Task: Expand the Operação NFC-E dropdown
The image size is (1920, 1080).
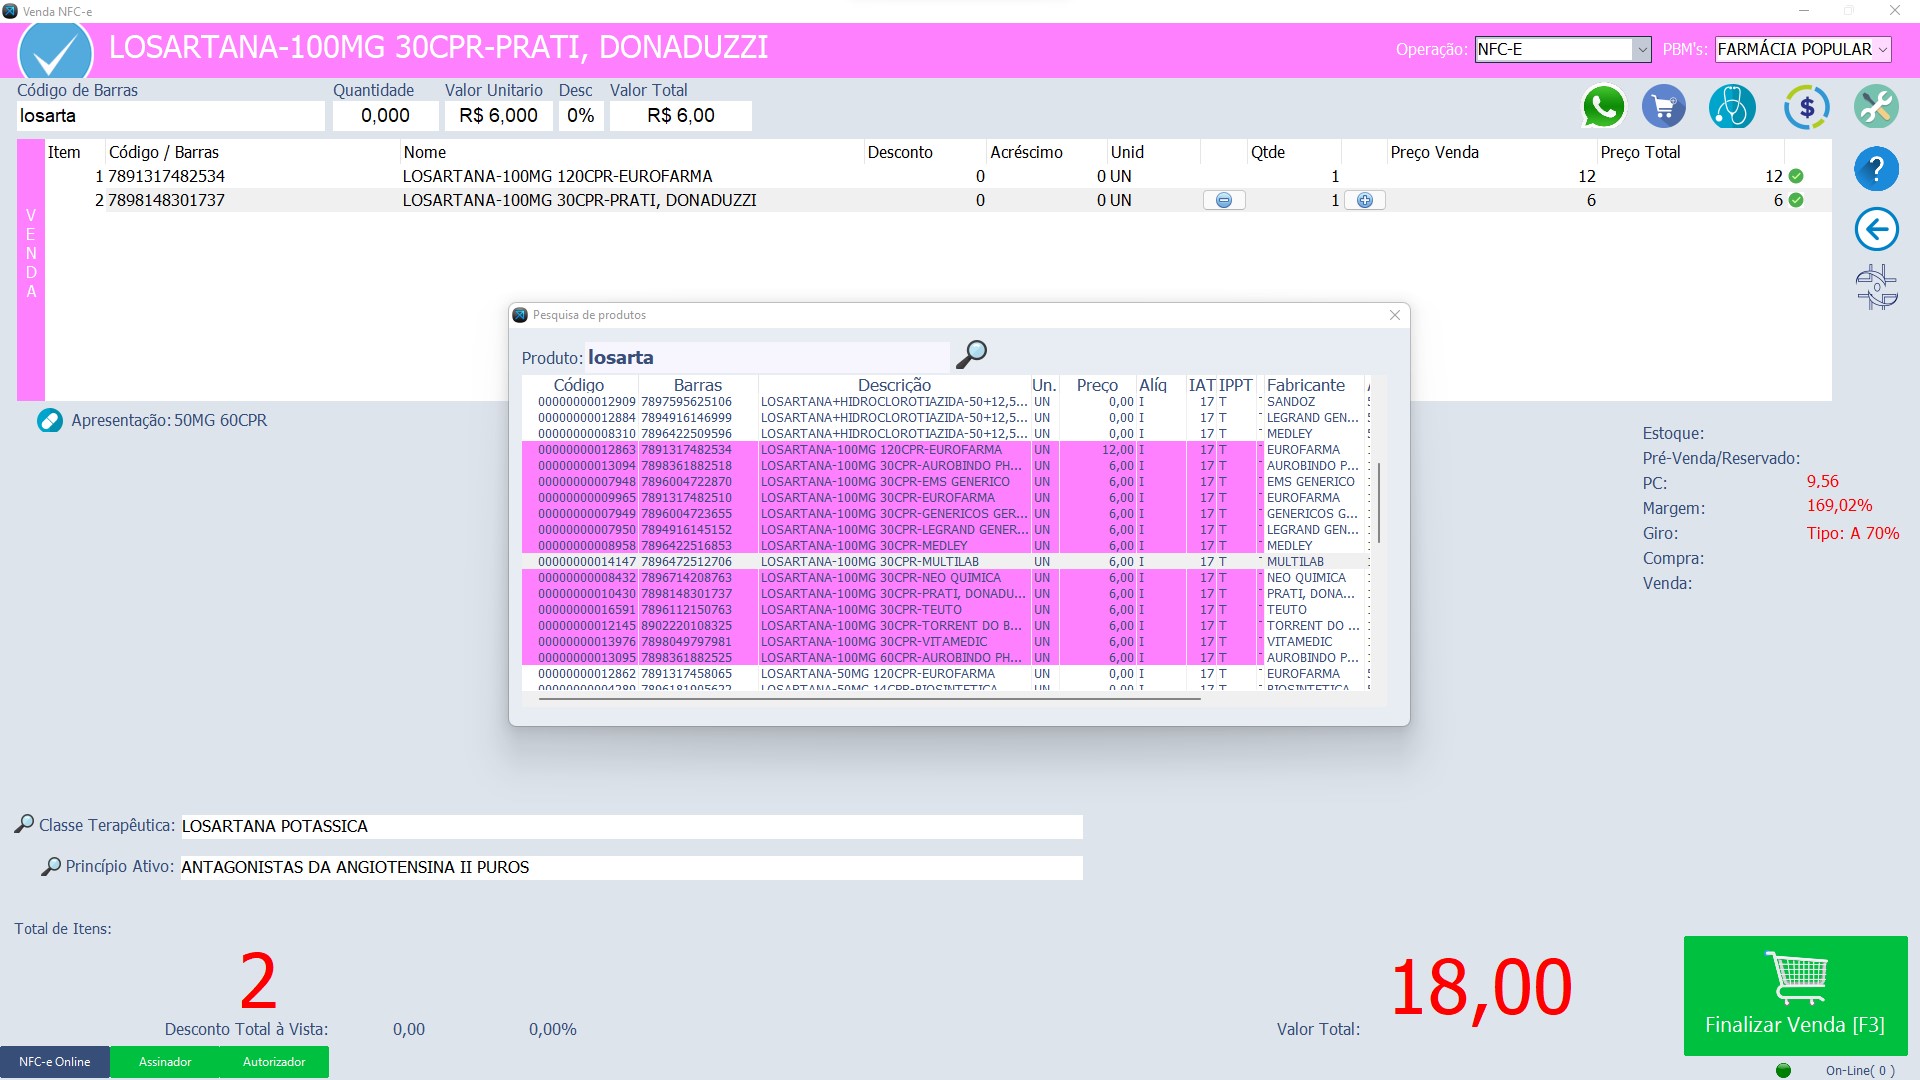Action: click(x=1641, y=49)
